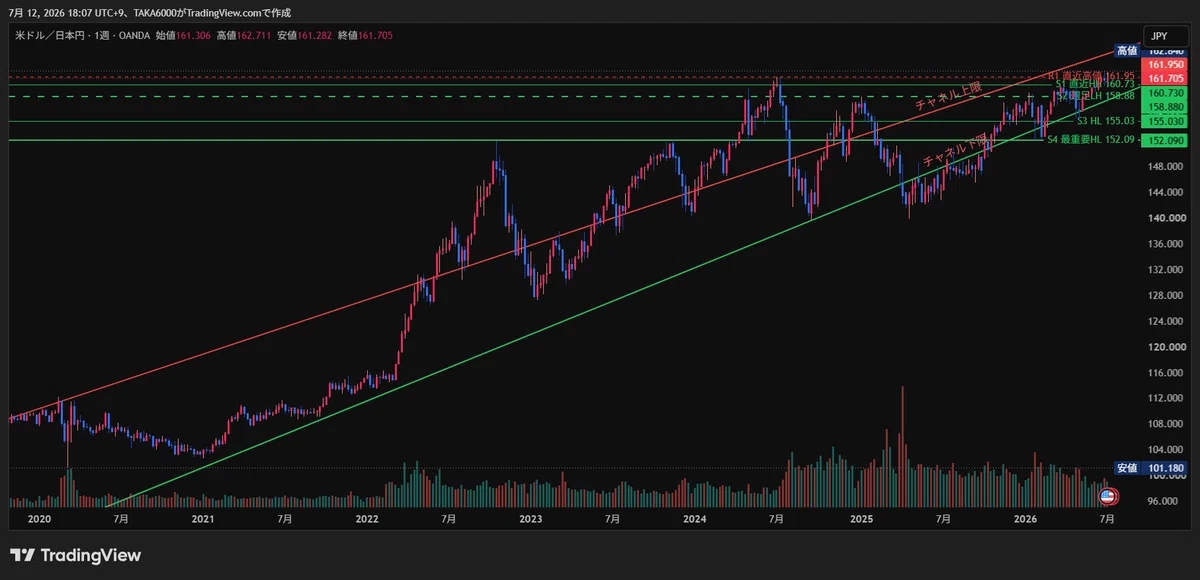This screenshot has height=580, width=1200.
Task: Click the S4 最重要HL 152.09 line label
Action: click(x=1090, y=140)
